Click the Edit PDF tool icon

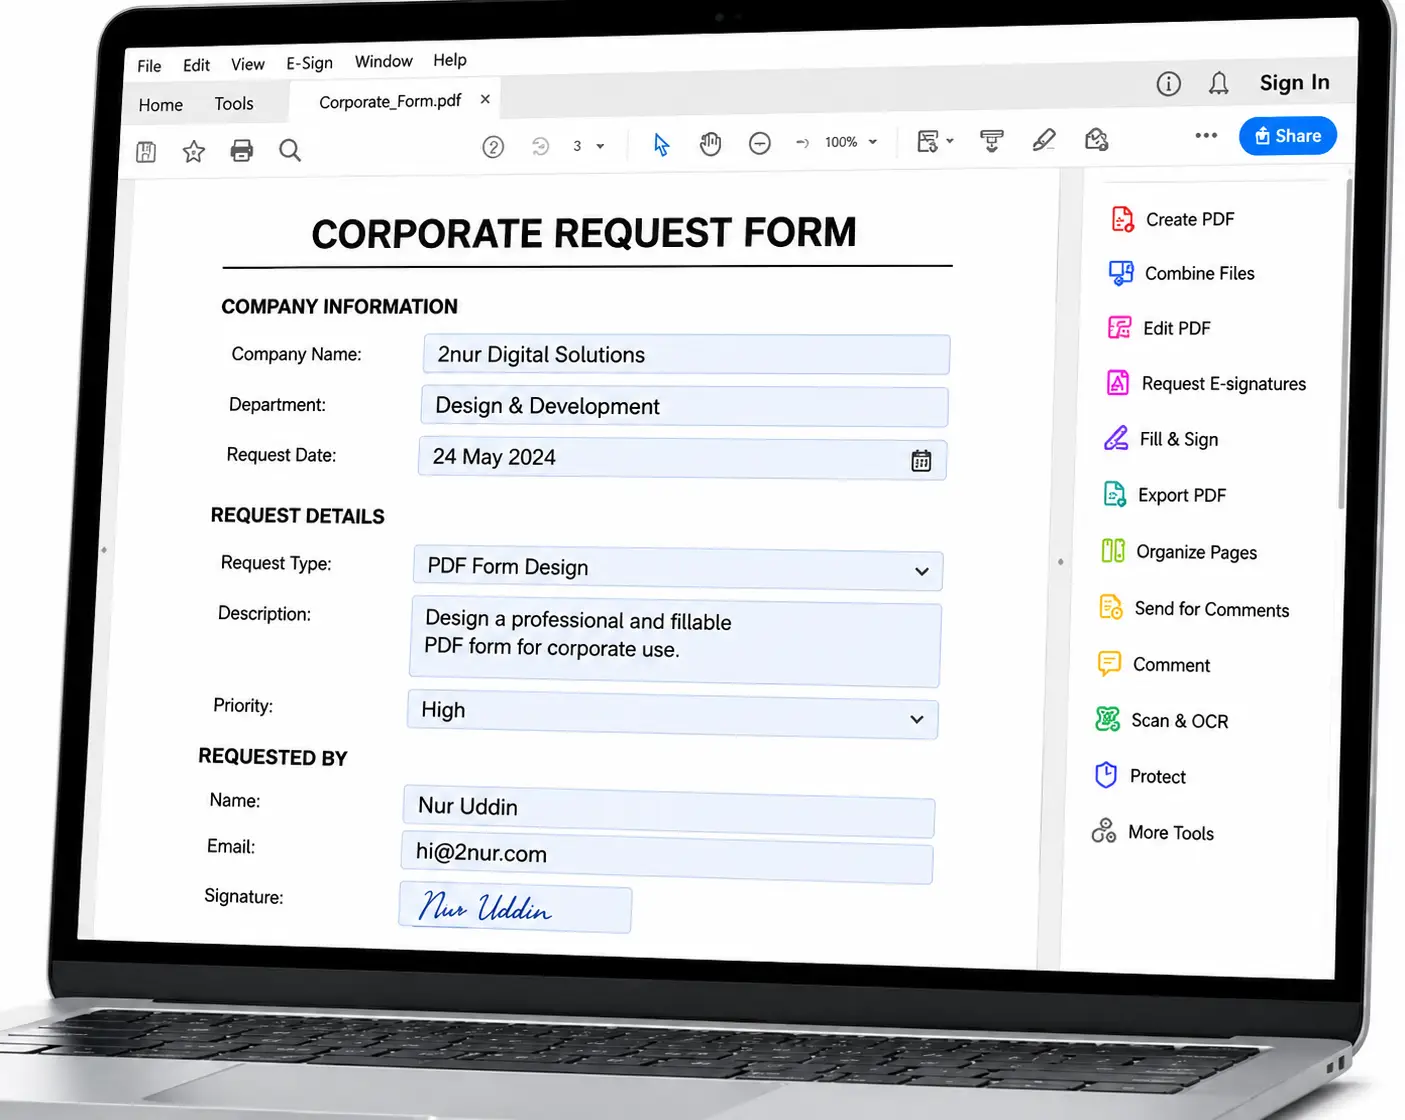tap(1119, 328)
